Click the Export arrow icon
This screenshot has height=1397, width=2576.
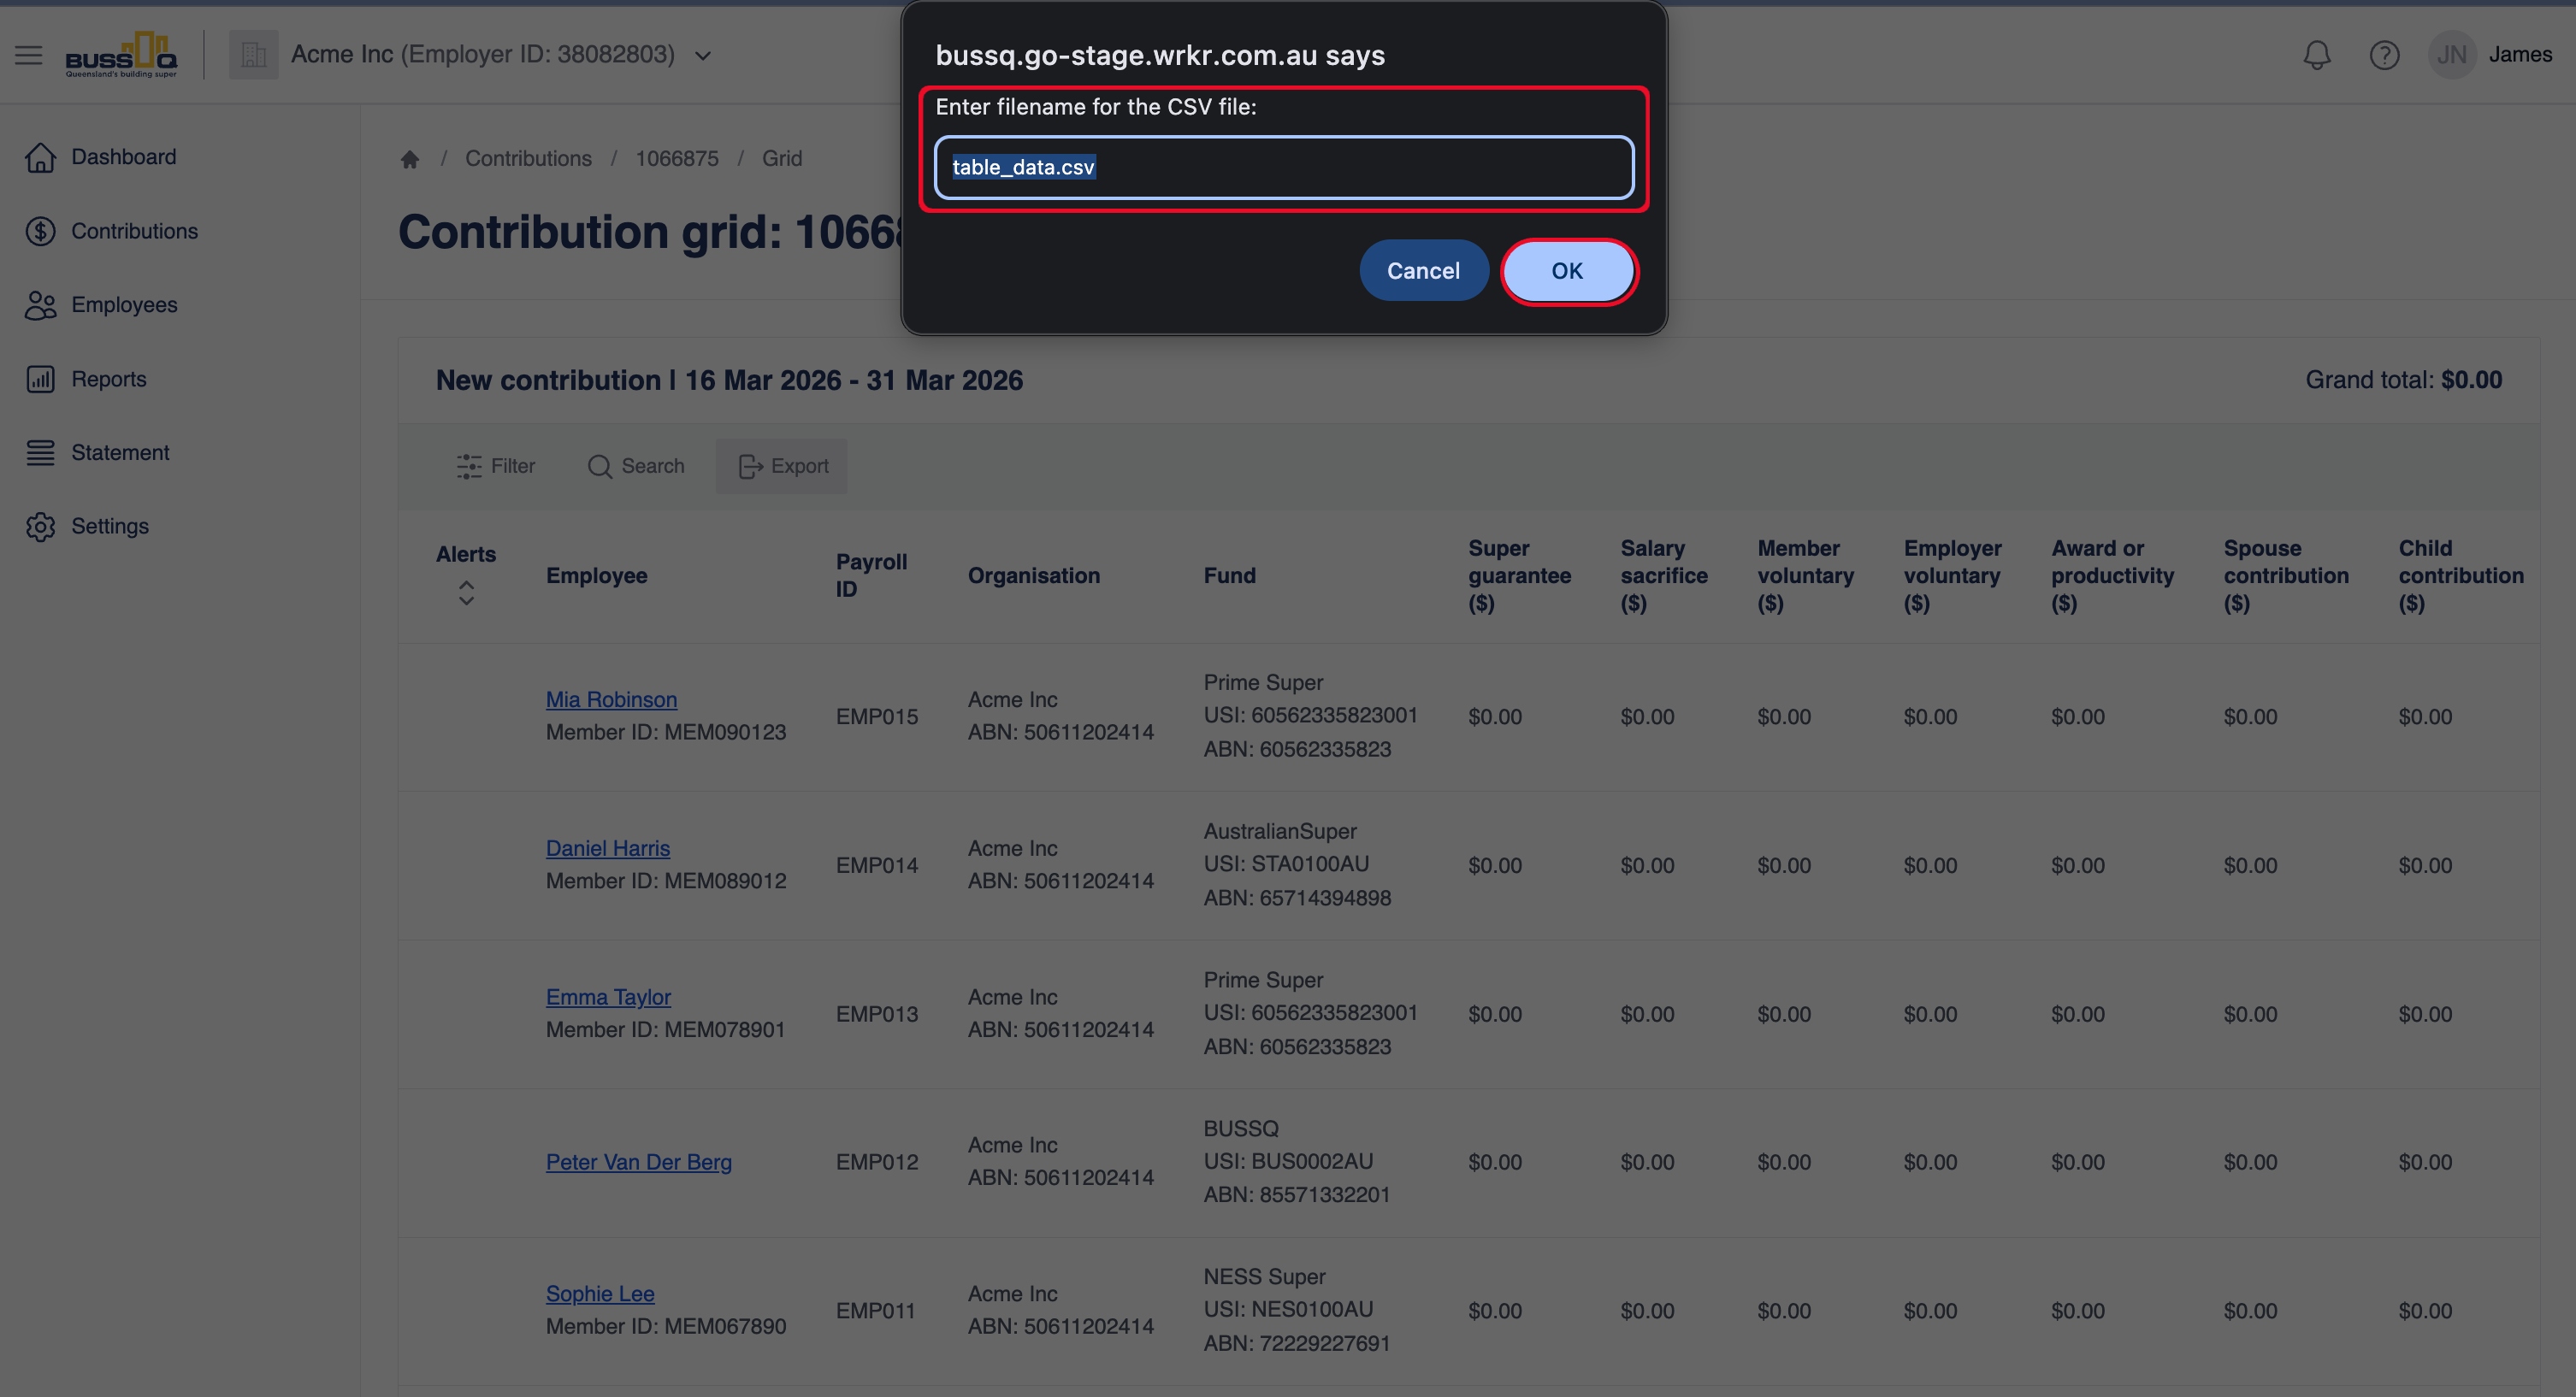click(750, 466)
